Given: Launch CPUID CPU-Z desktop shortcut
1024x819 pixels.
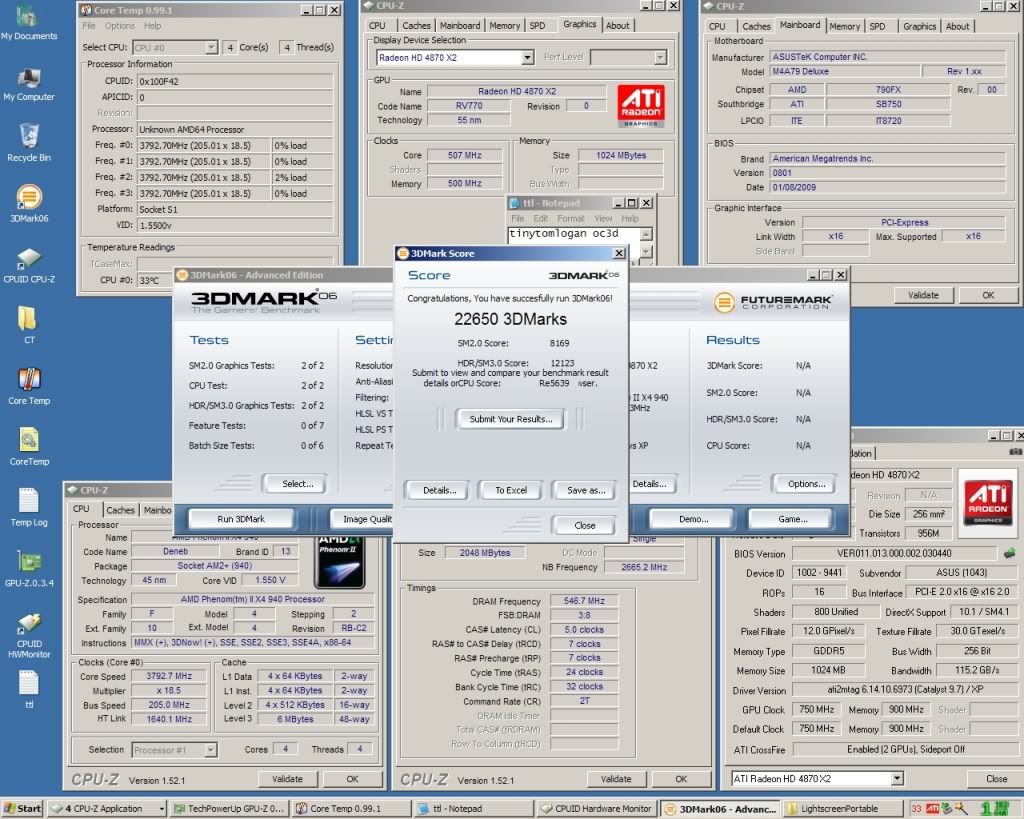Looking at the screenshot, I should (29, 265).
